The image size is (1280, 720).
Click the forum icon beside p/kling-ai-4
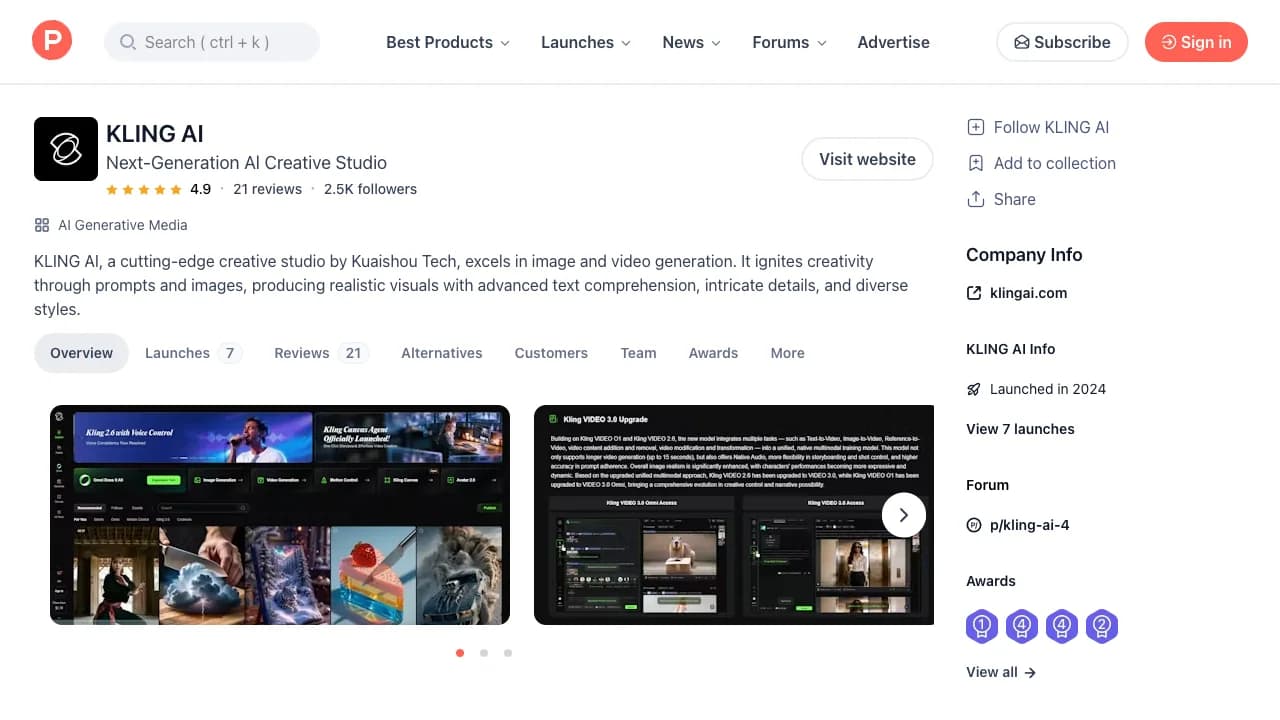pyautogui.click(x=974, y=525)
